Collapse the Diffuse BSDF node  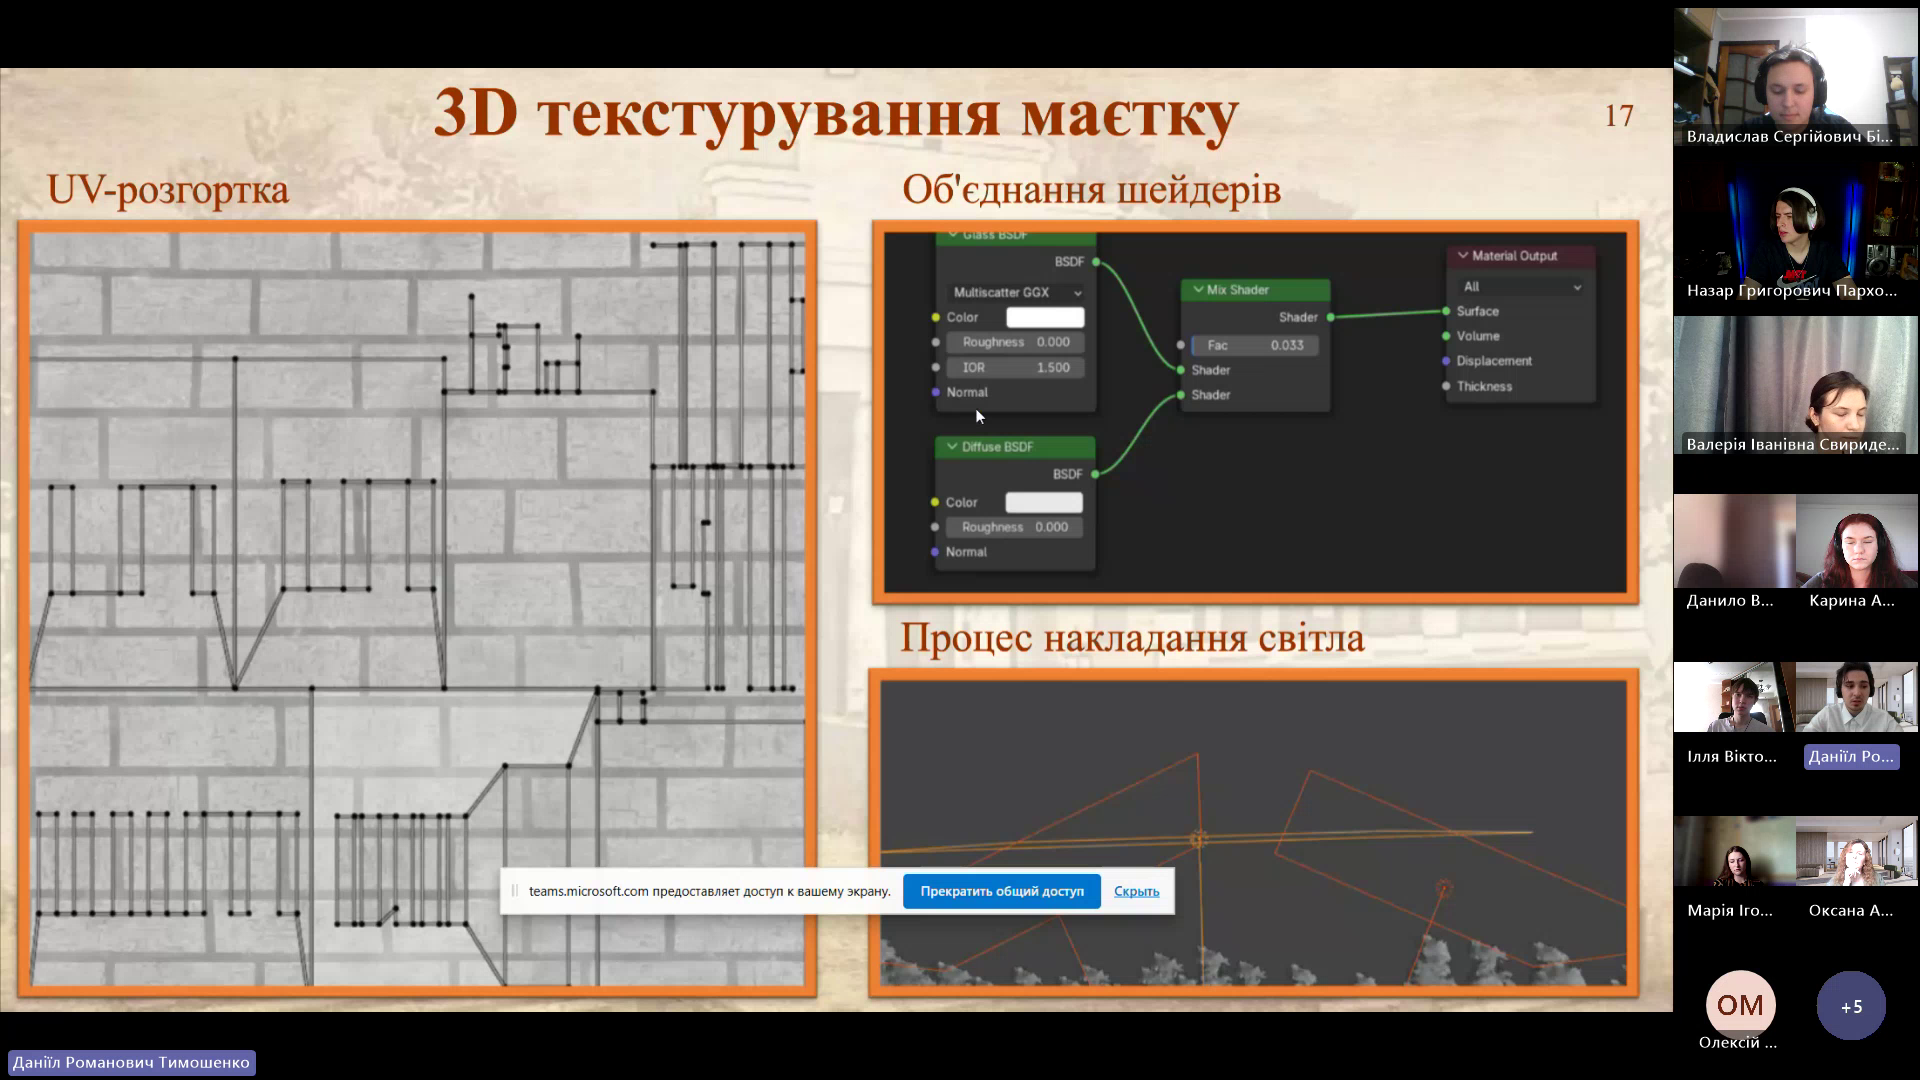(x=952, y=447)
